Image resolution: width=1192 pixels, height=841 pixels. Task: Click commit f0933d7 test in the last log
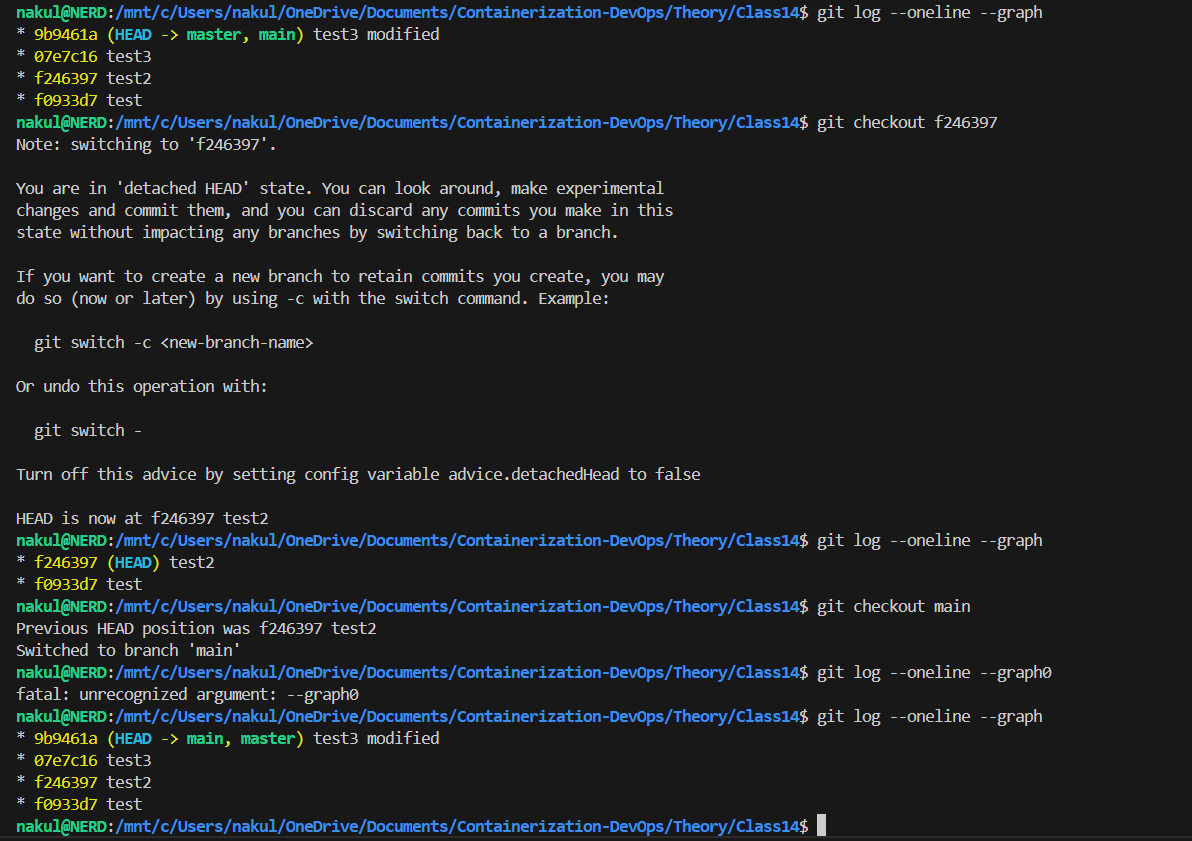(88, 805)
